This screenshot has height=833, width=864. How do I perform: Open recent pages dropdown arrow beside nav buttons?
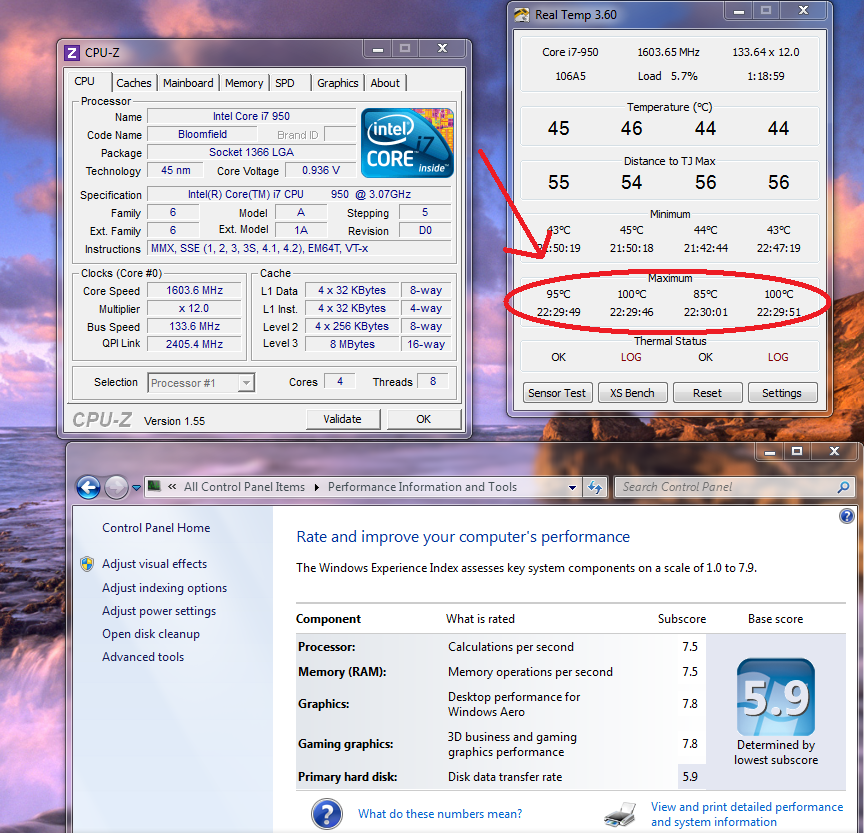(x=136, y=488)
